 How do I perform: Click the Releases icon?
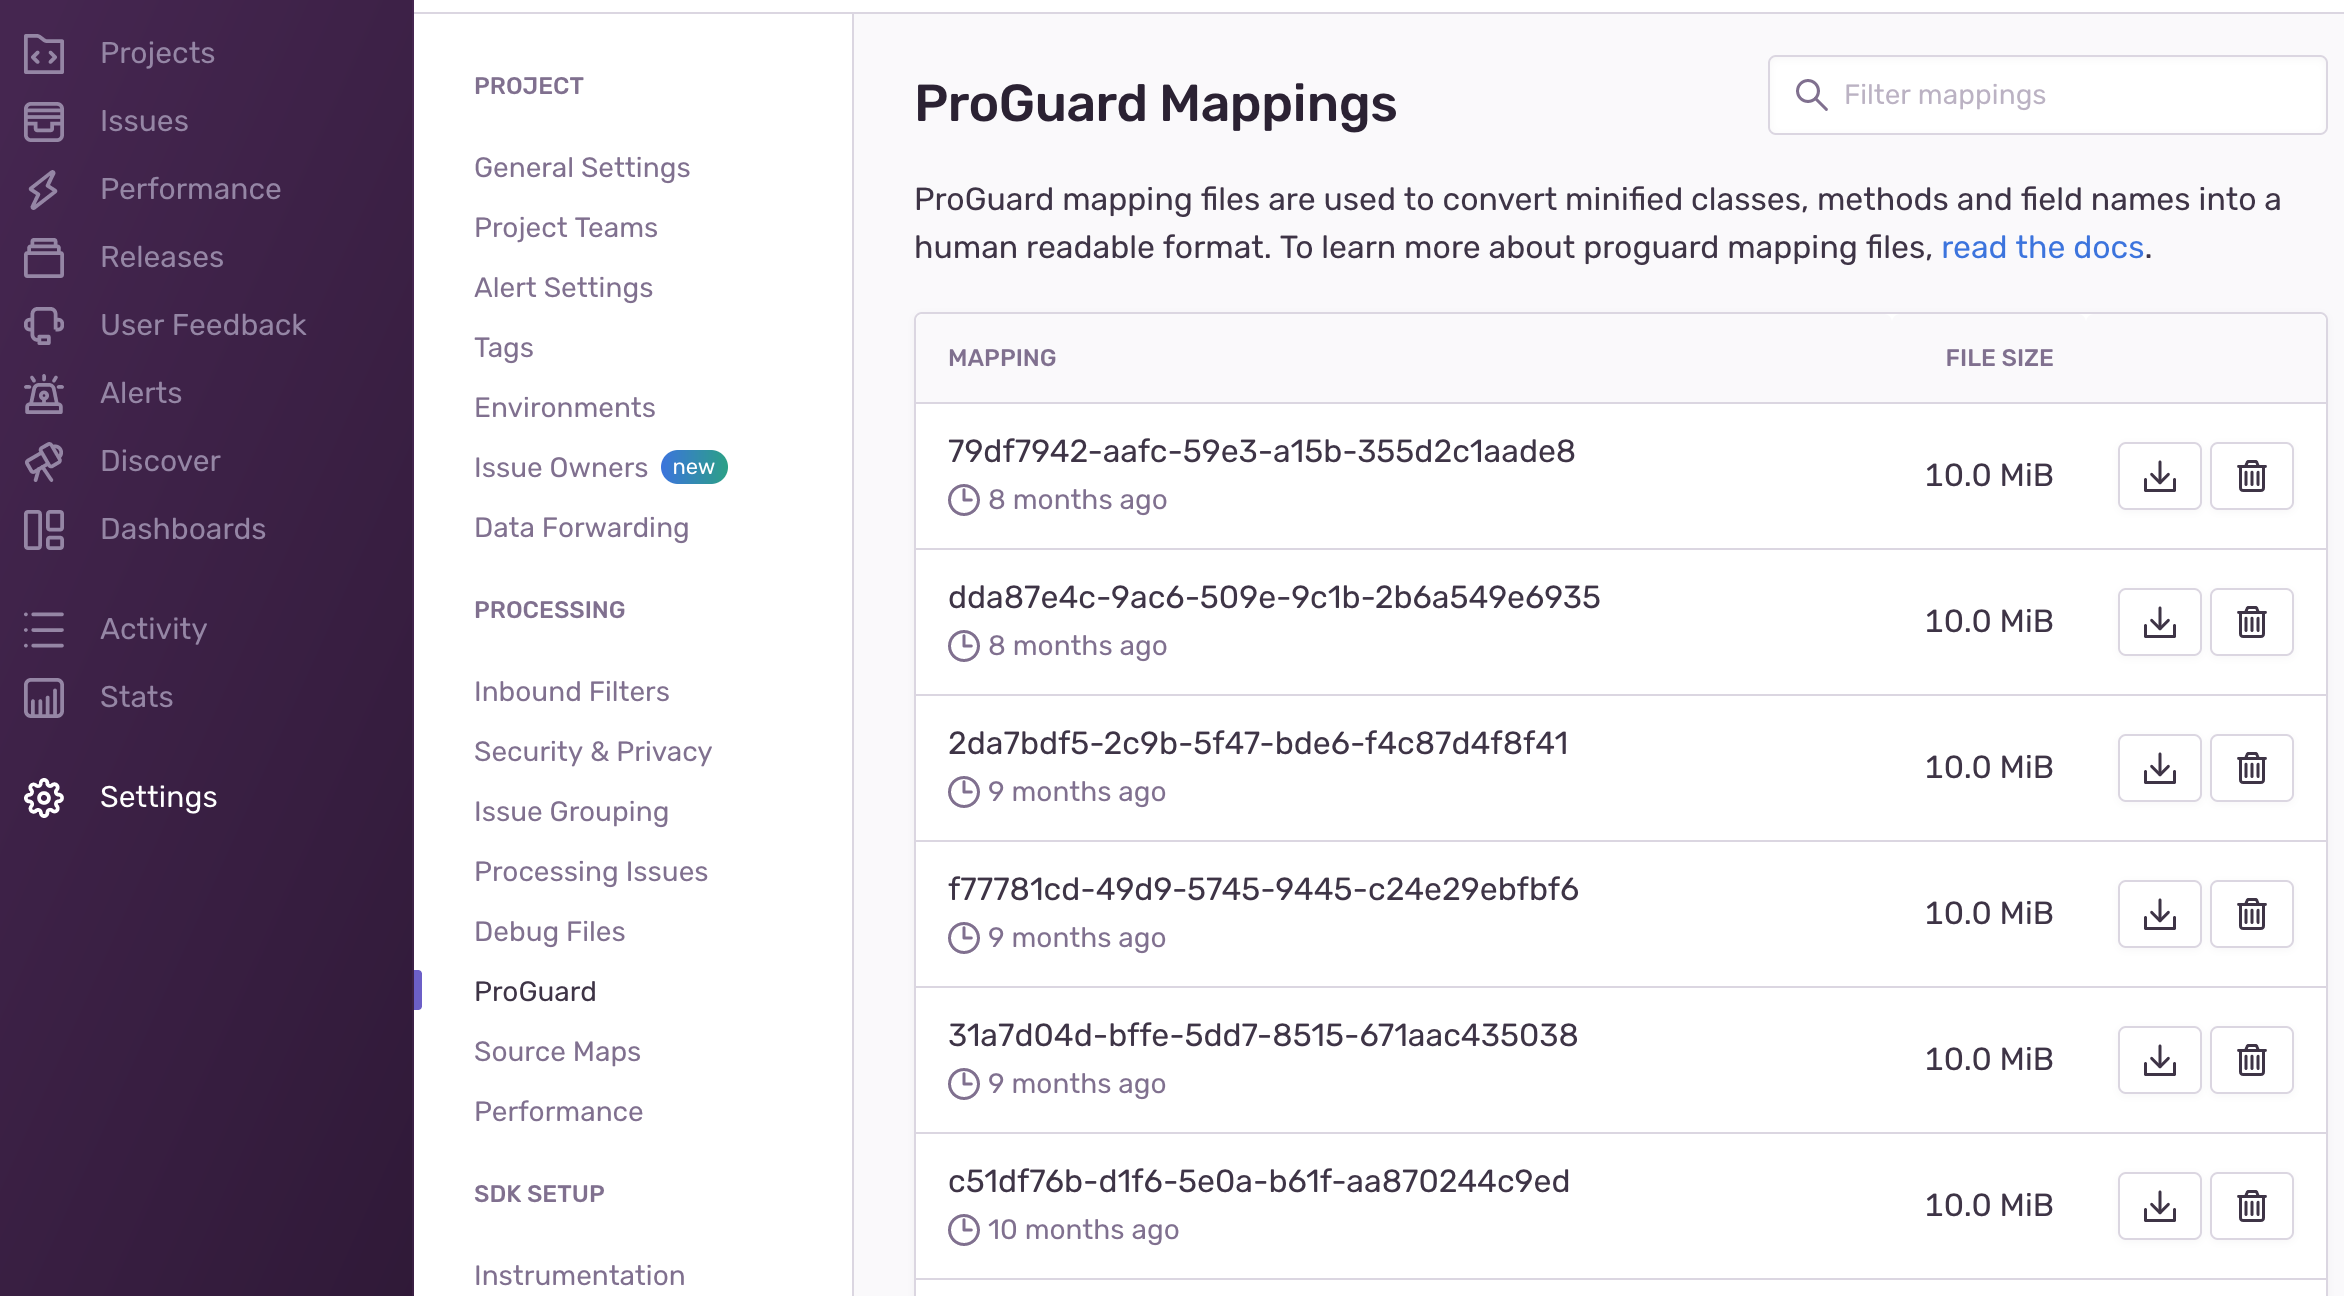42,257
